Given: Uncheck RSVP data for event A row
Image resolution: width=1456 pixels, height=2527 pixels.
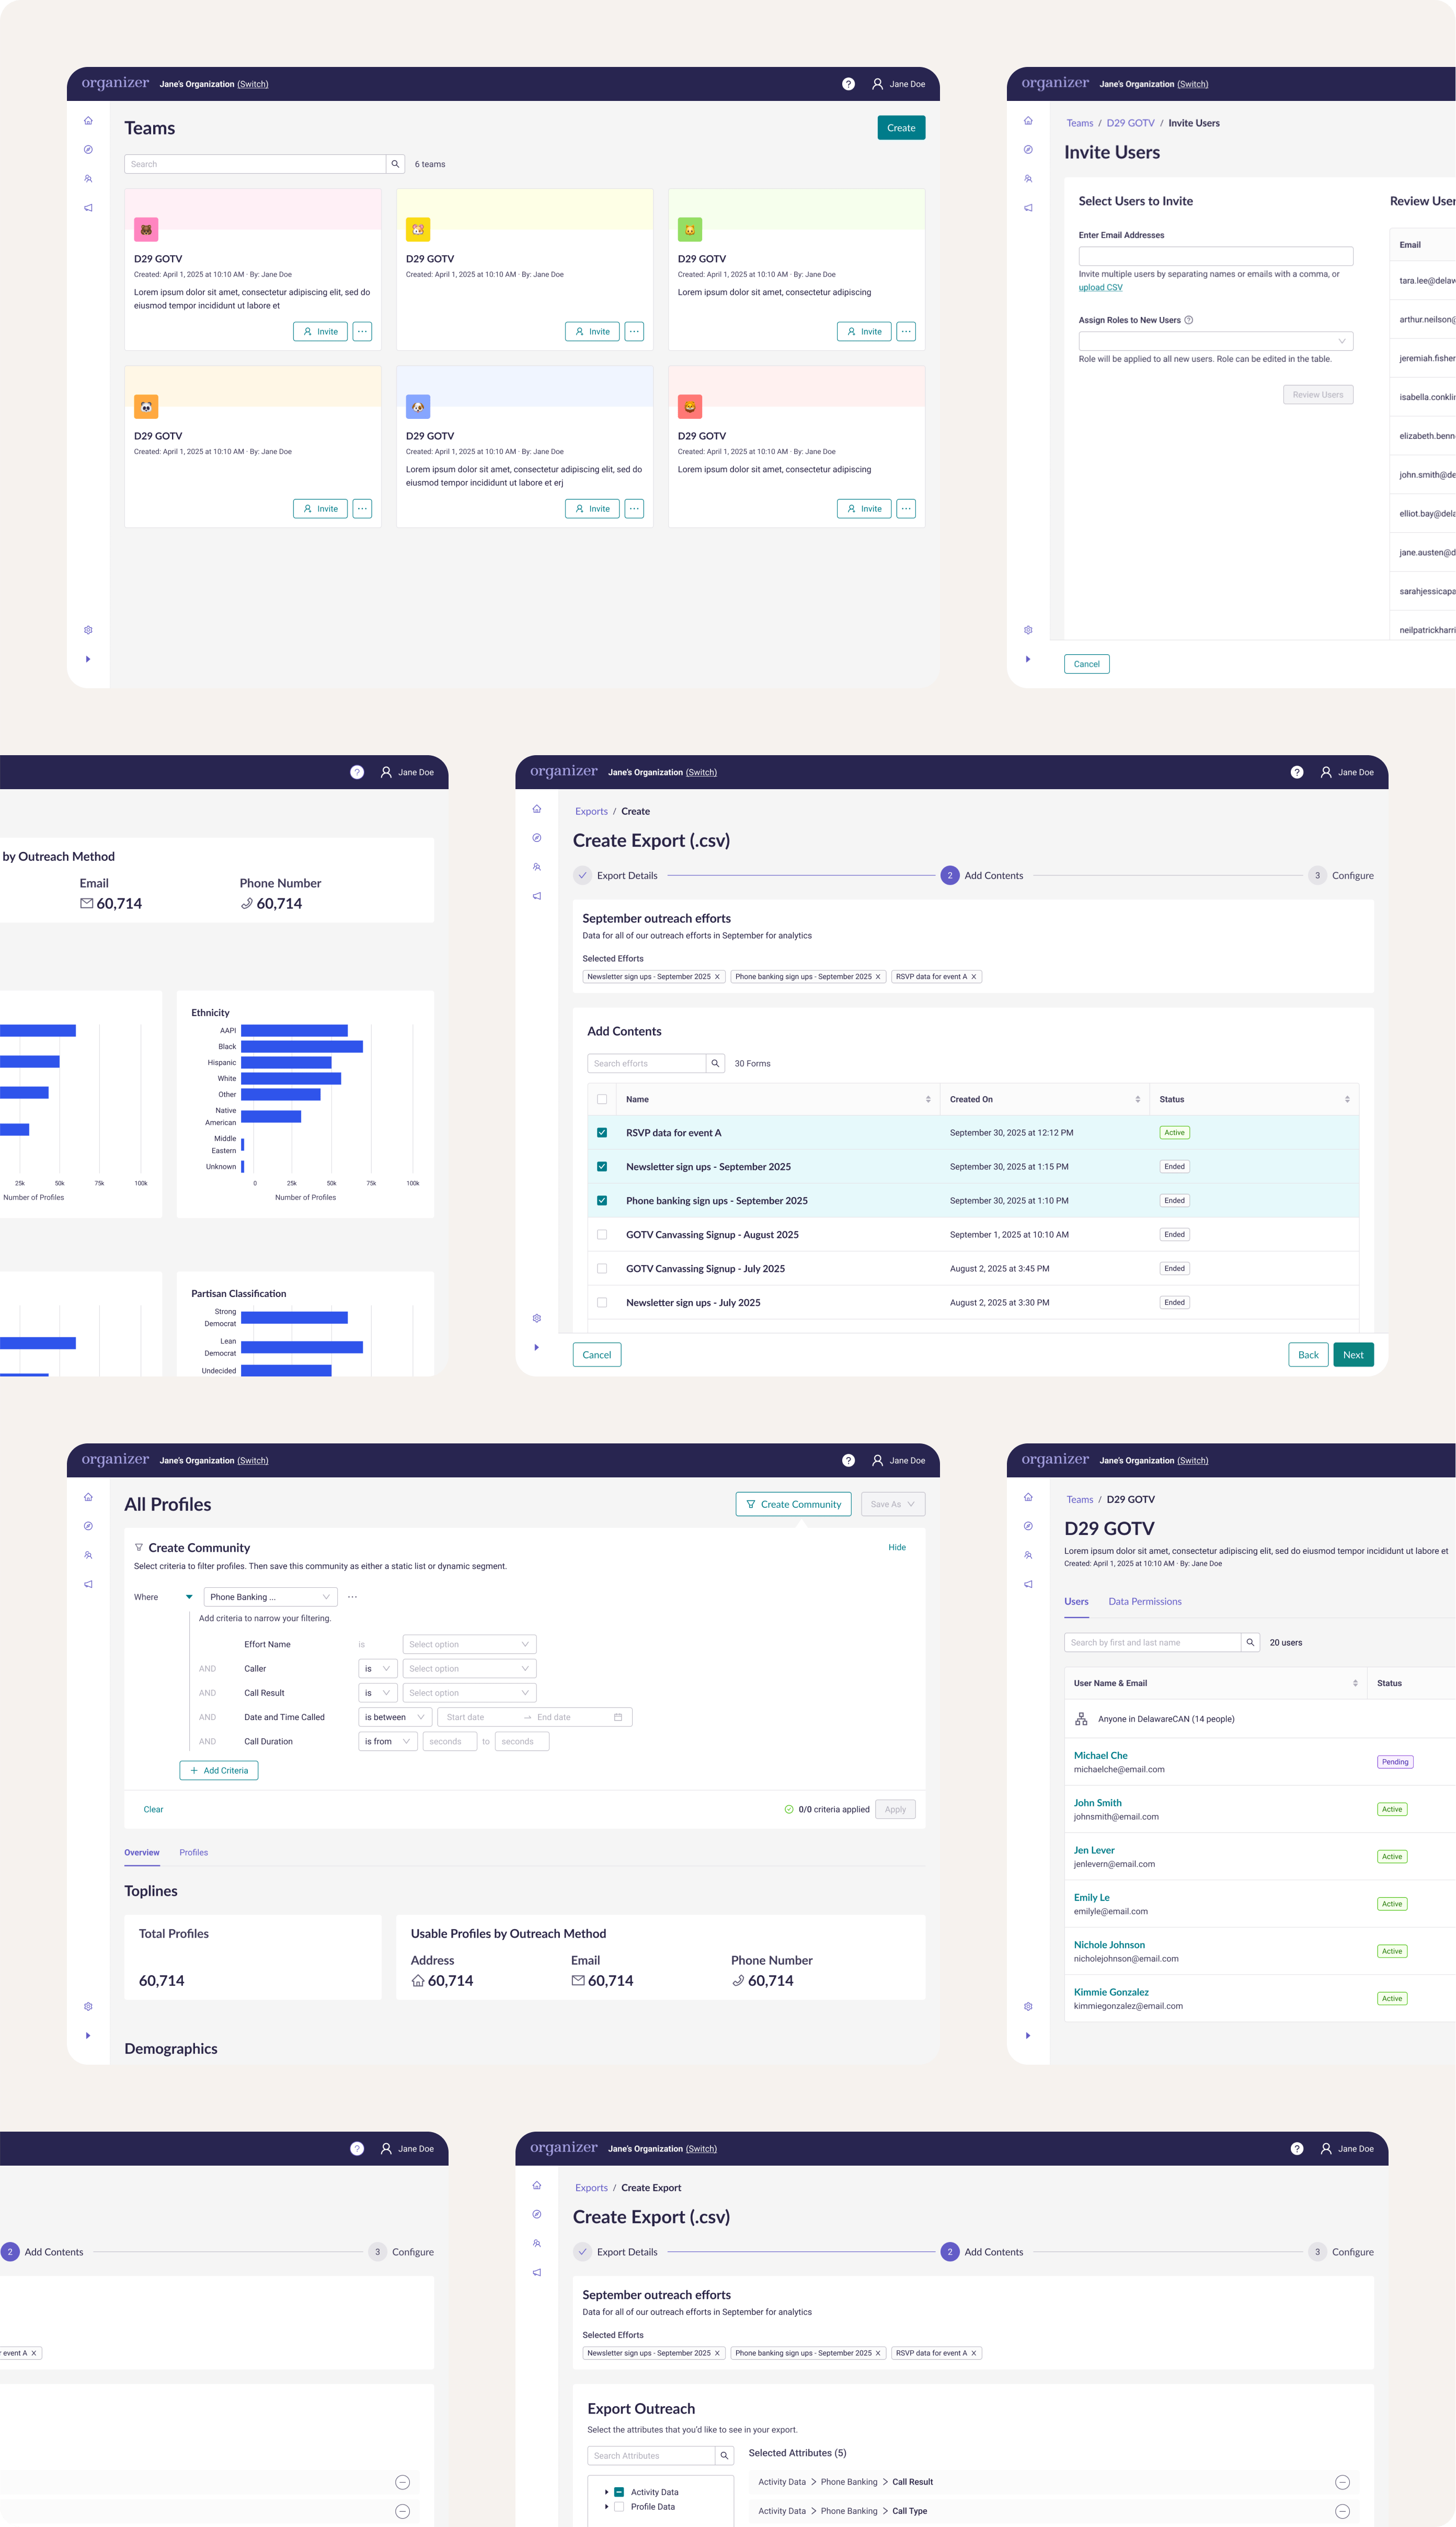Looking at the screenshot, I should tap(602, 1133).
